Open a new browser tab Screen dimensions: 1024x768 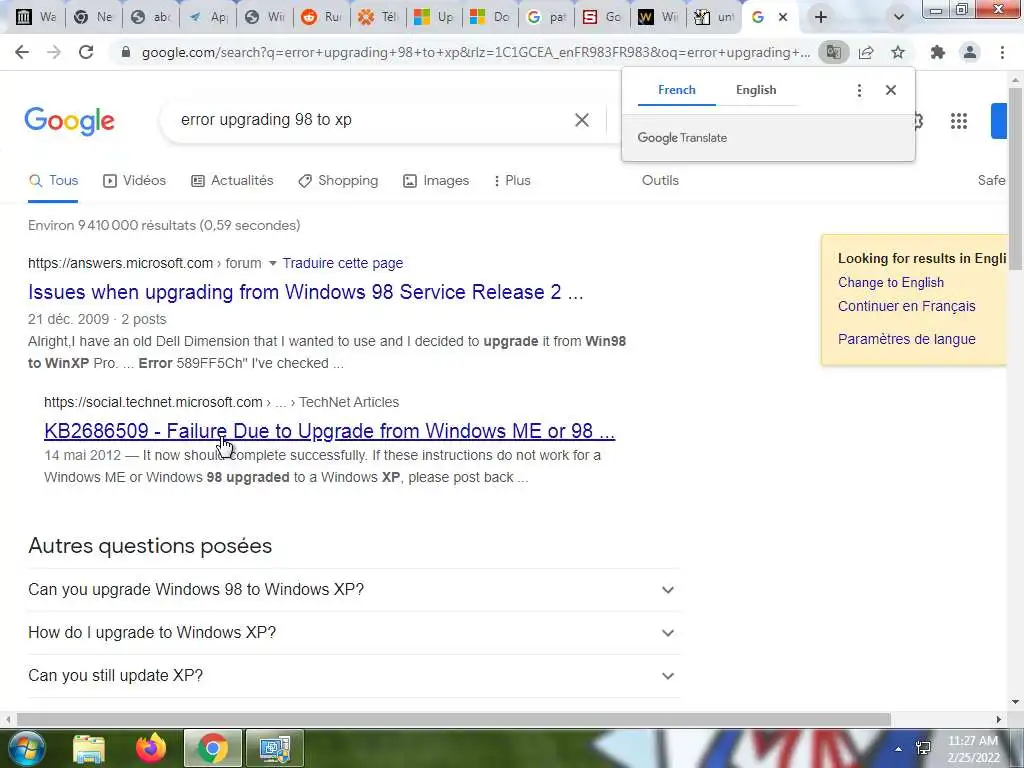pos(821,18)
